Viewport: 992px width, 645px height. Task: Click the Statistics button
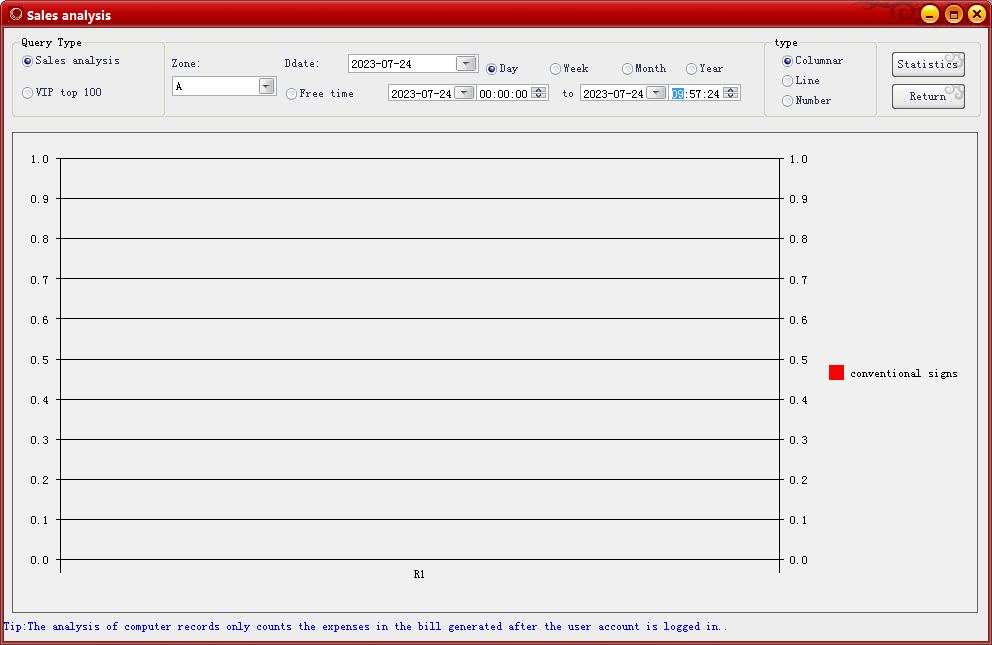tap(928, 64)
